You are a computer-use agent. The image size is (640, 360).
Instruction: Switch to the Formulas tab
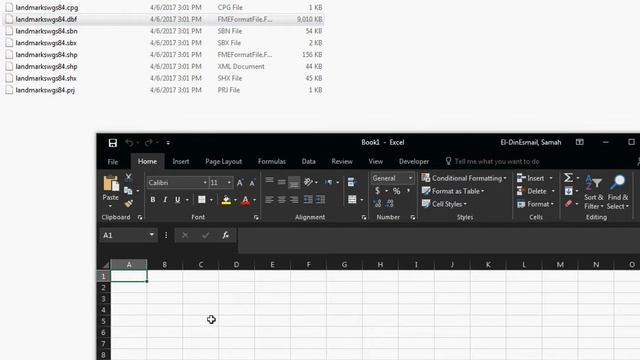click(271, 162)
